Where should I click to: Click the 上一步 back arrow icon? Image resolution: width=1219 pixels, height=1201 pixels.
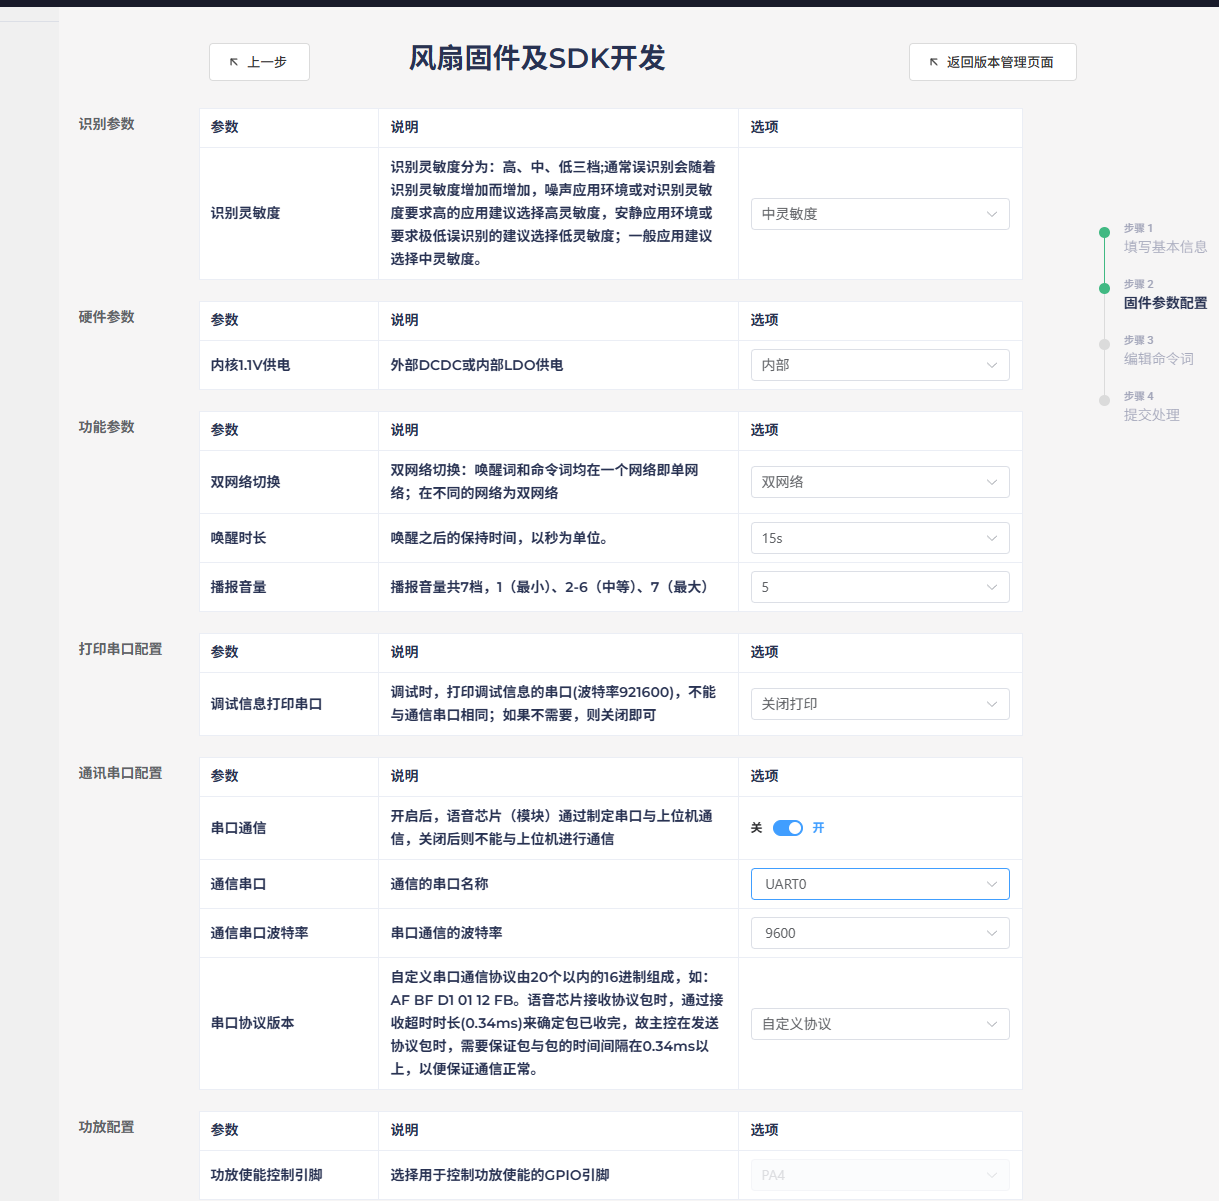234,62
